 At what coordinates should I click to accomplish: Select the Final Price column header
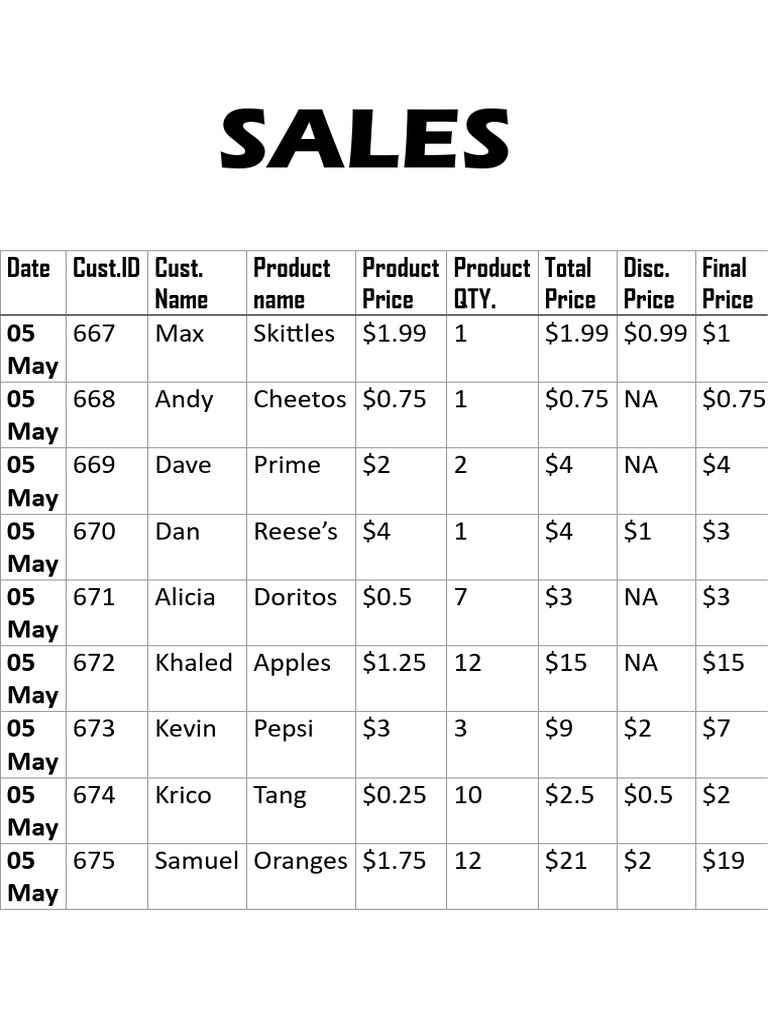tap(727, 283)
